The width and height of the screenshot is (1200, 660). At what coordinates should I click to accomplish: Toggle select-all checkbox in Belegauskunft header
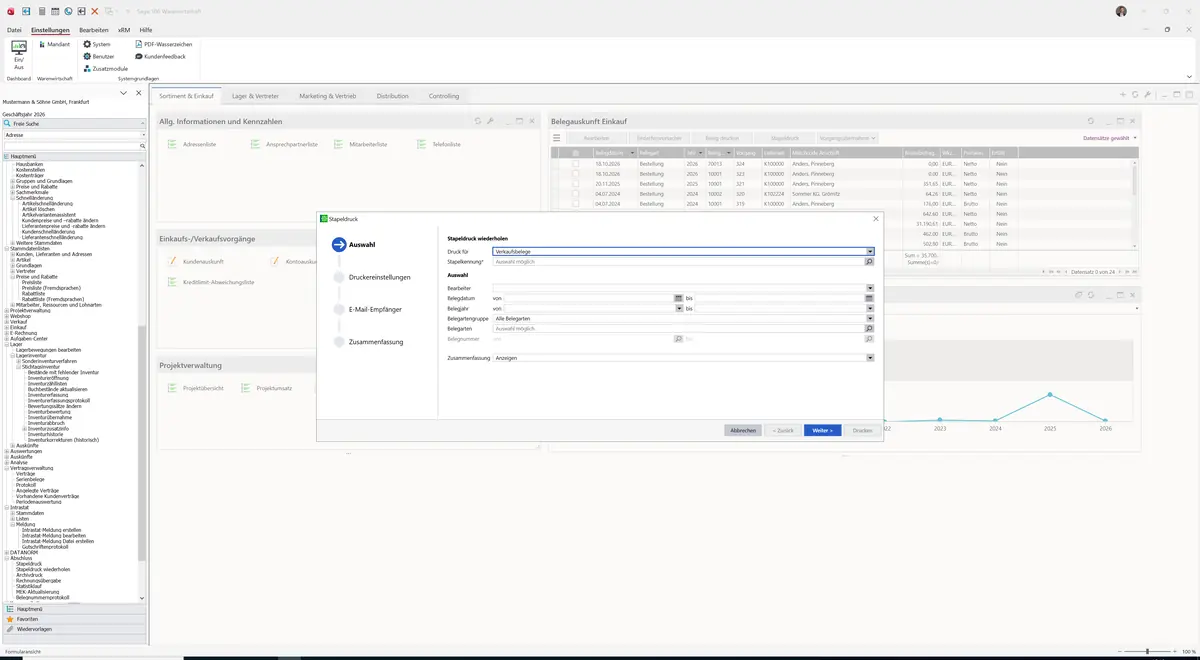tap(575, 153)
